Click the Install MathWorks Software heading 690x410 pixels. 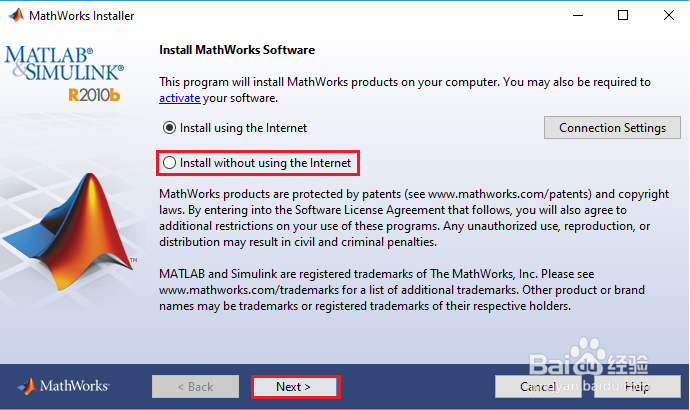tap(237, 50)
